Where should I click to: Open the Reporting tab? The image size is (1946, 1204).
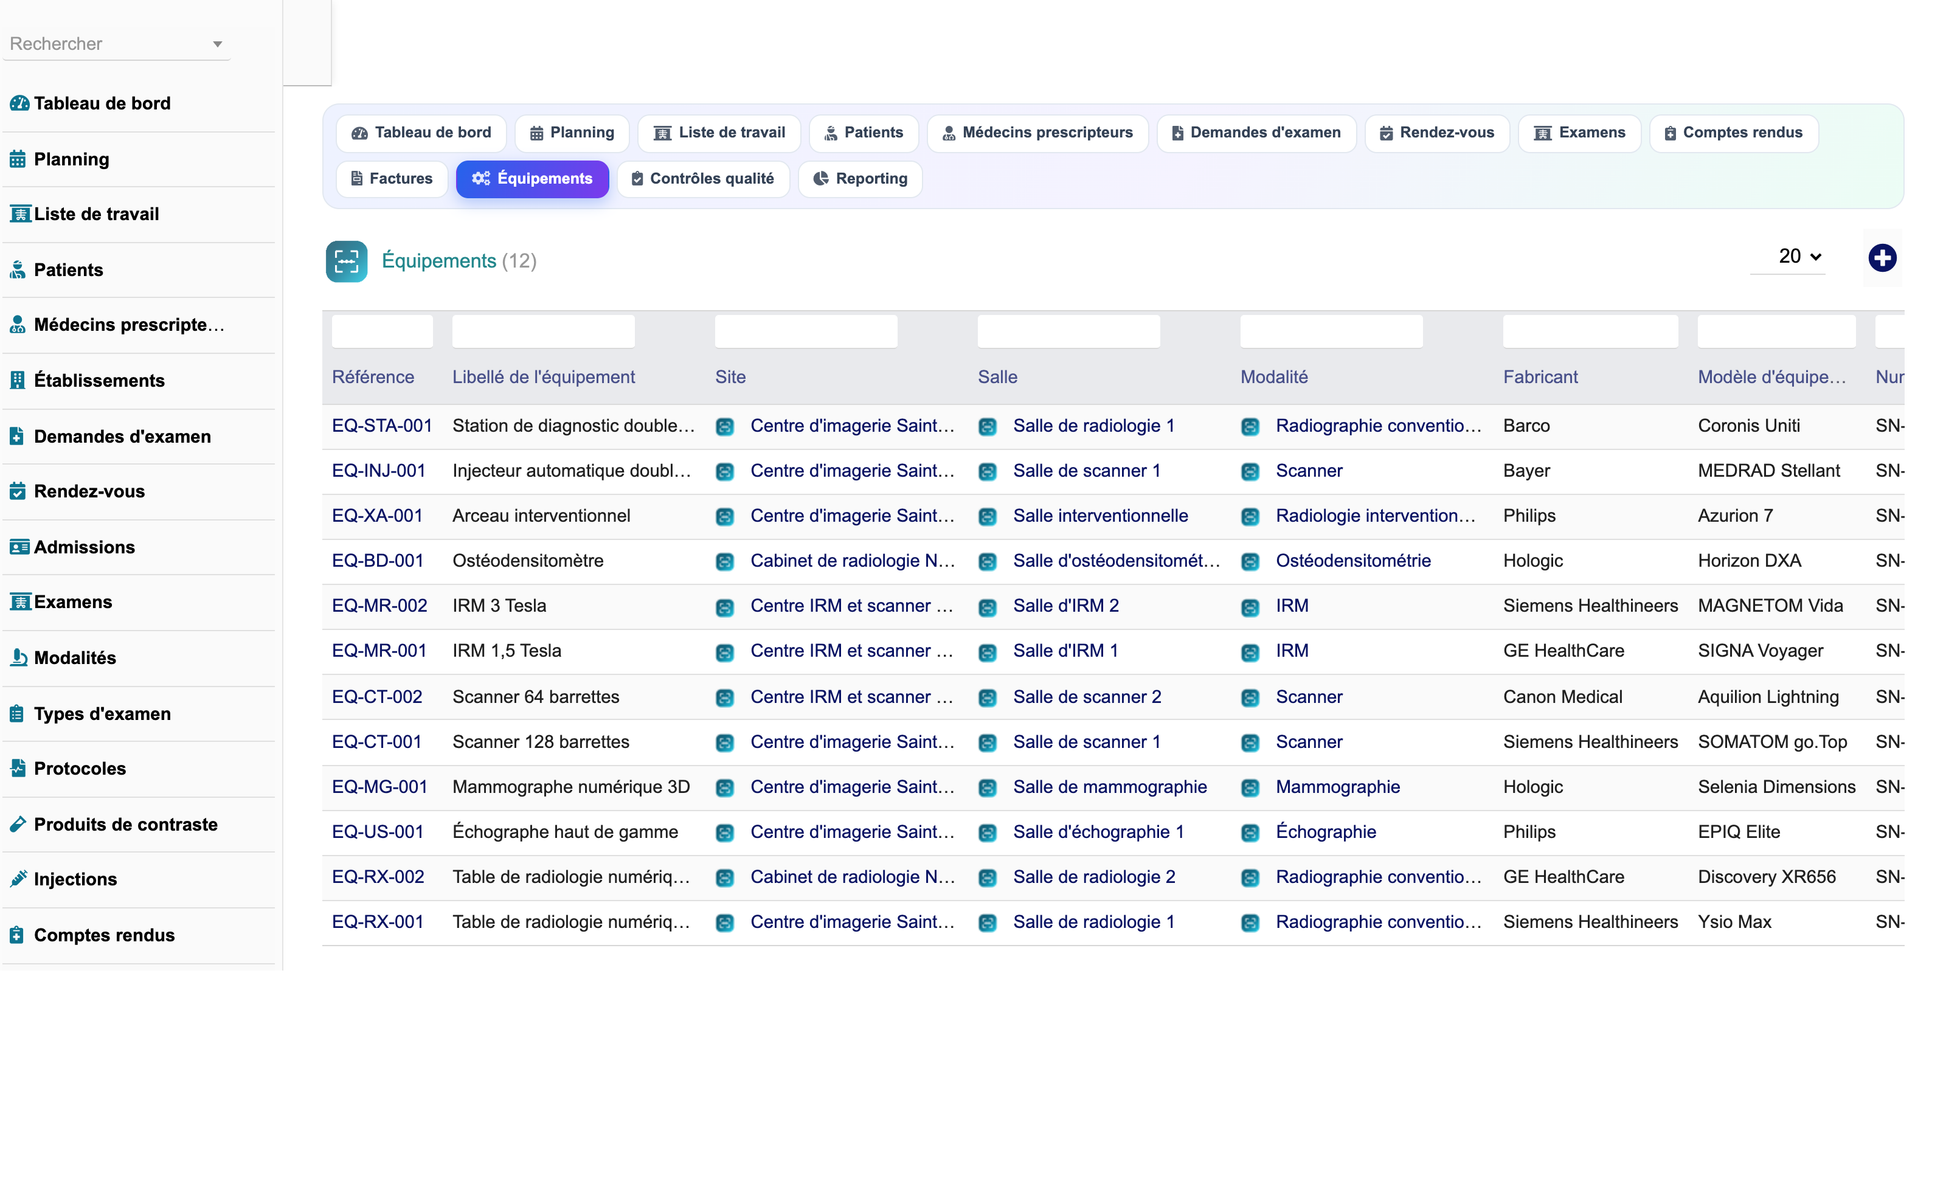[x=860, y=179]
